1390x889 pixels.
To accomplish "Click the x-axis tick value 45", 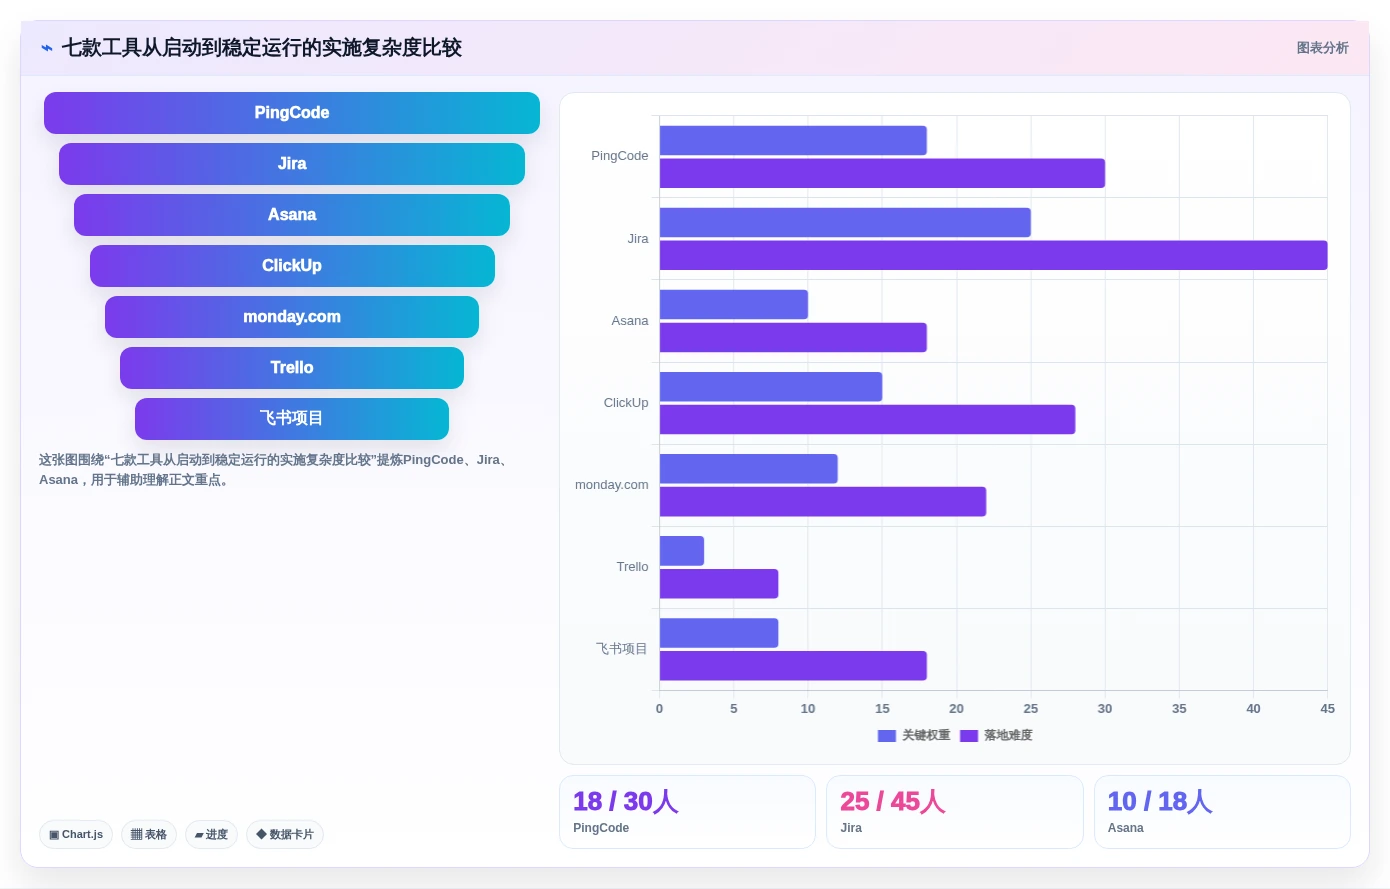I will pos(1327,709).
